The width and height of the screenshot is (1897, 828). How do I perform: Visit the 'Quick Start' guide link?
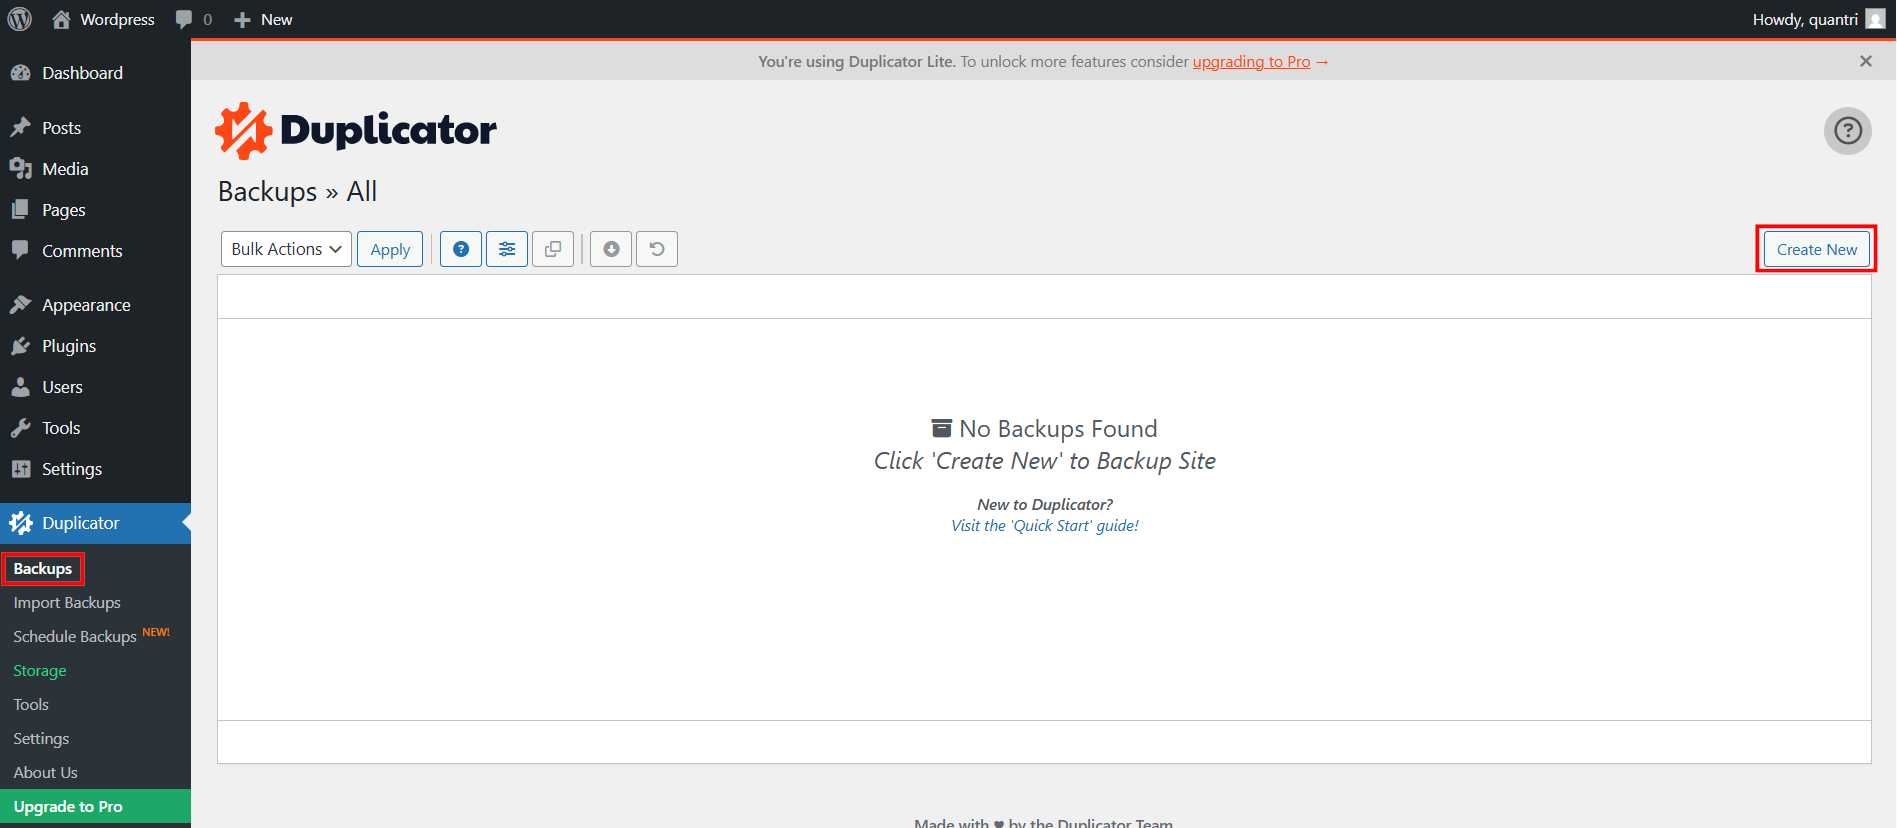click(x=1045, y=526)
